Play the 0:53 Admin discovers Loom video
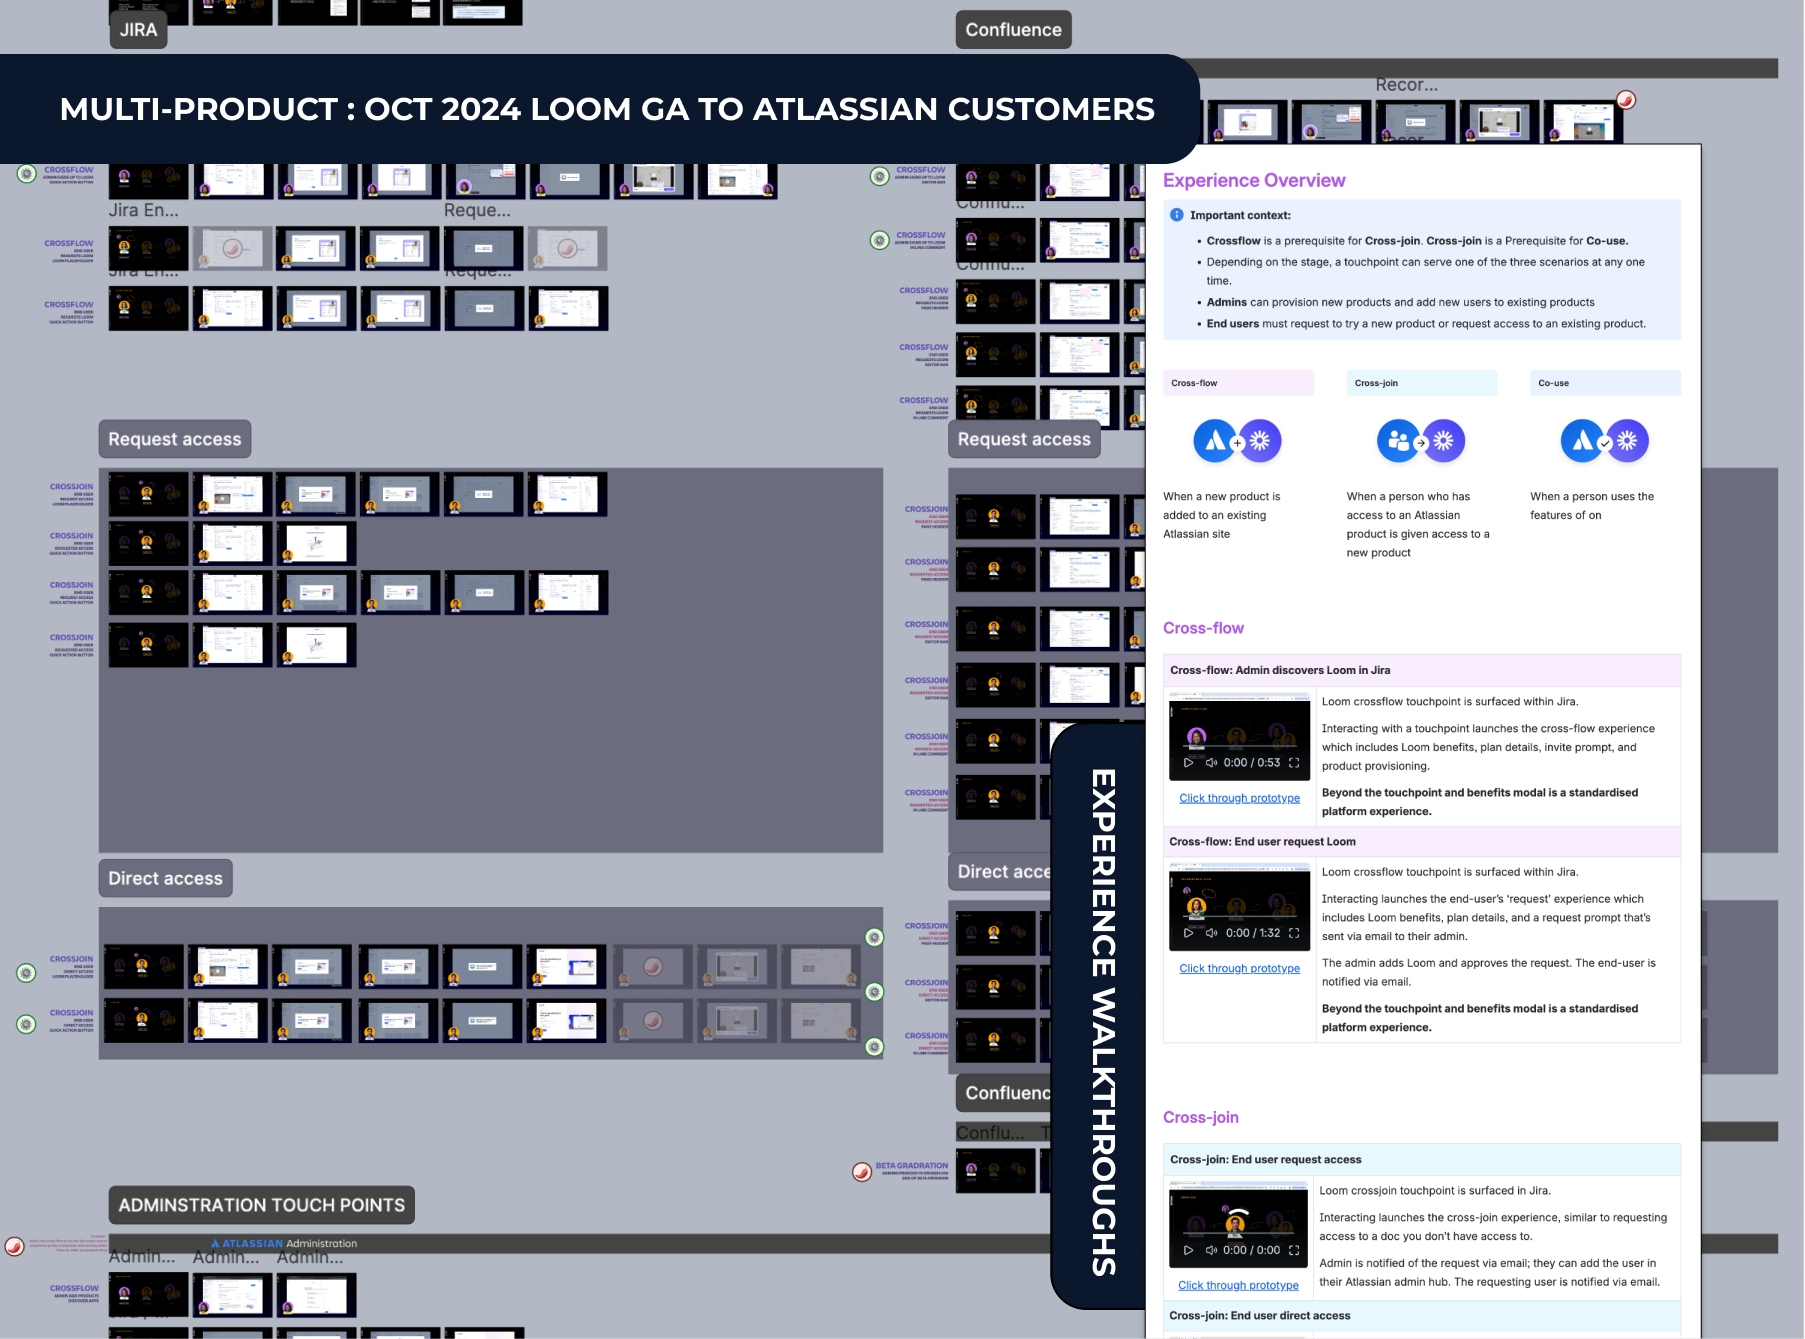The width and height of the screenshot is (1805, 1339). [x=1188, y=763]
